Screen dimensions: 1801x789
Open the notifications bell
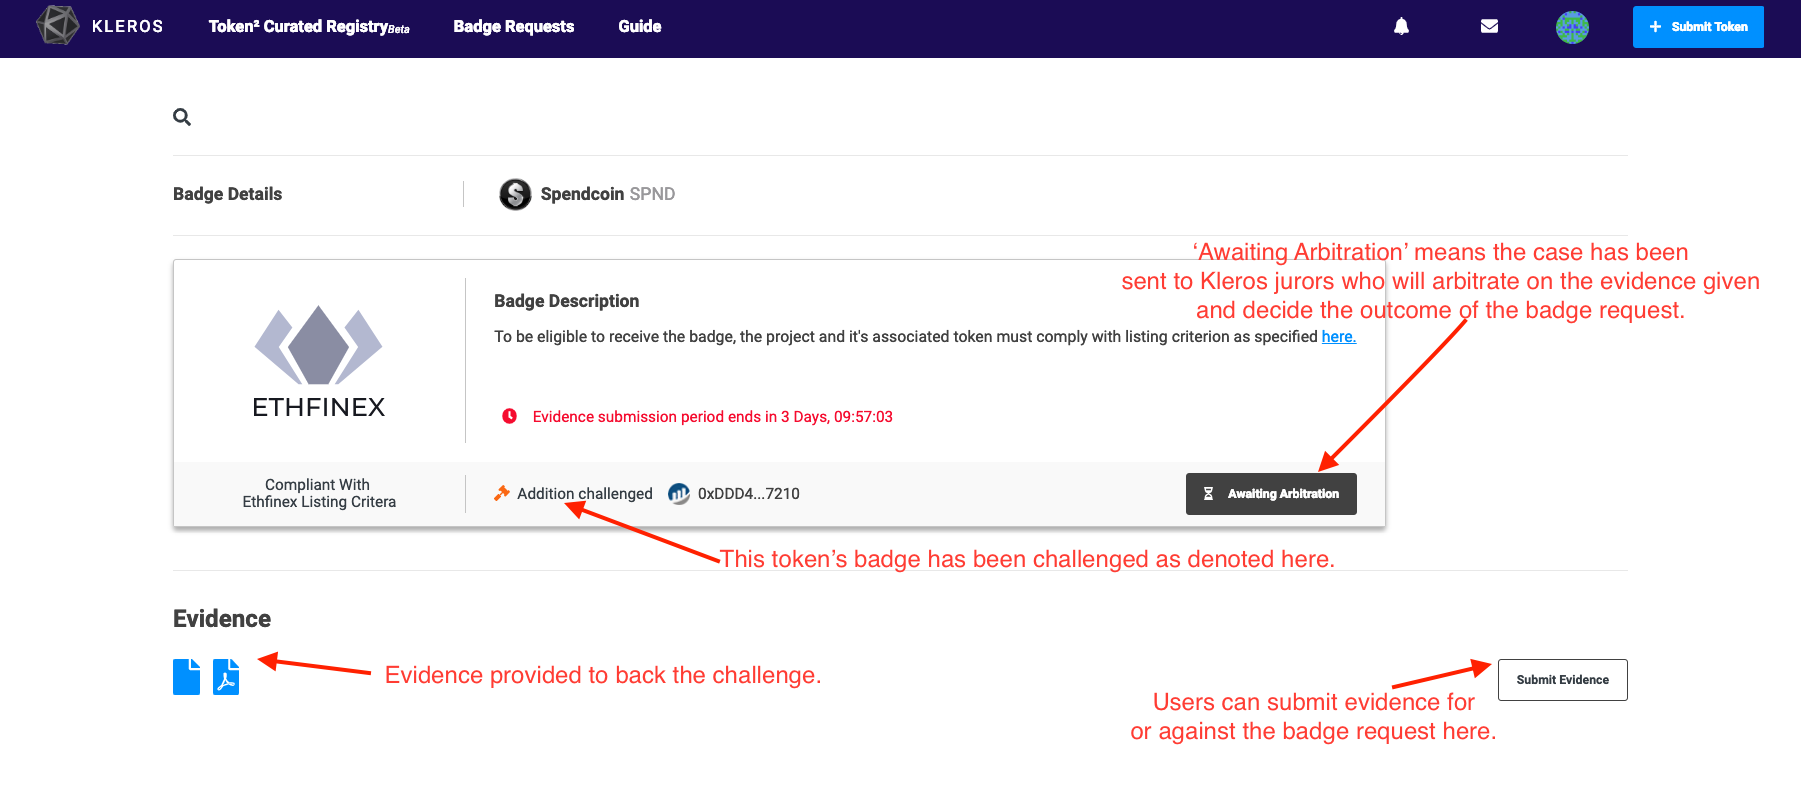click(1402, 27)
